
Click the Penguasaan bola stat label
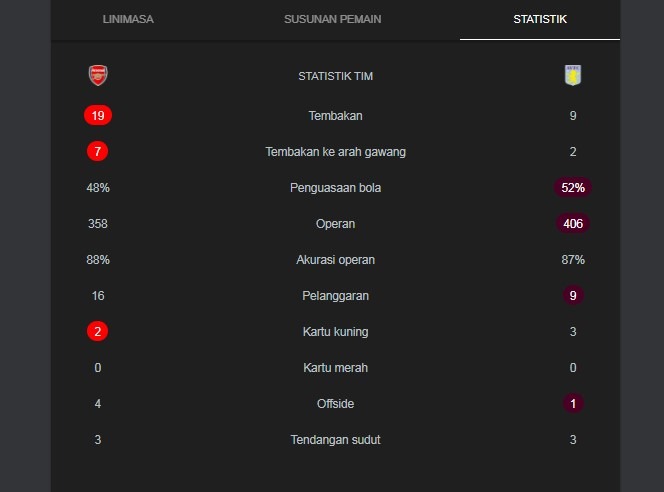[335, 188]
